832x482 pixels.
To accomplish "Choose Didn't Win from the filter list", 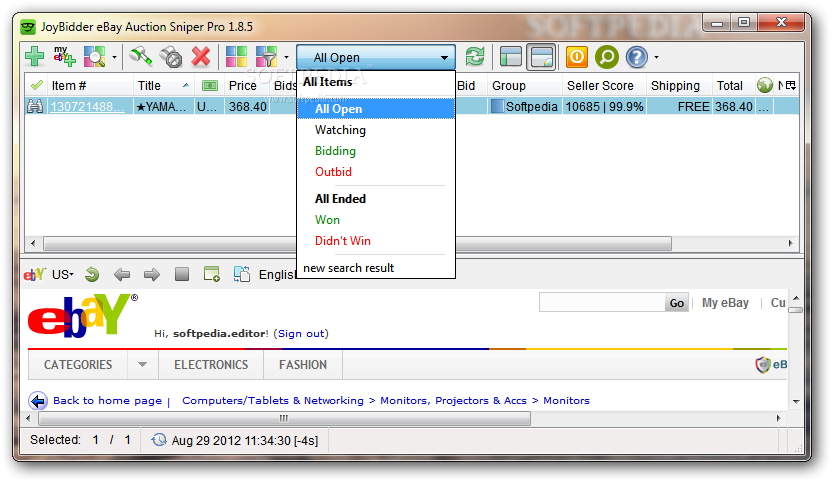I will pos(343,241).
